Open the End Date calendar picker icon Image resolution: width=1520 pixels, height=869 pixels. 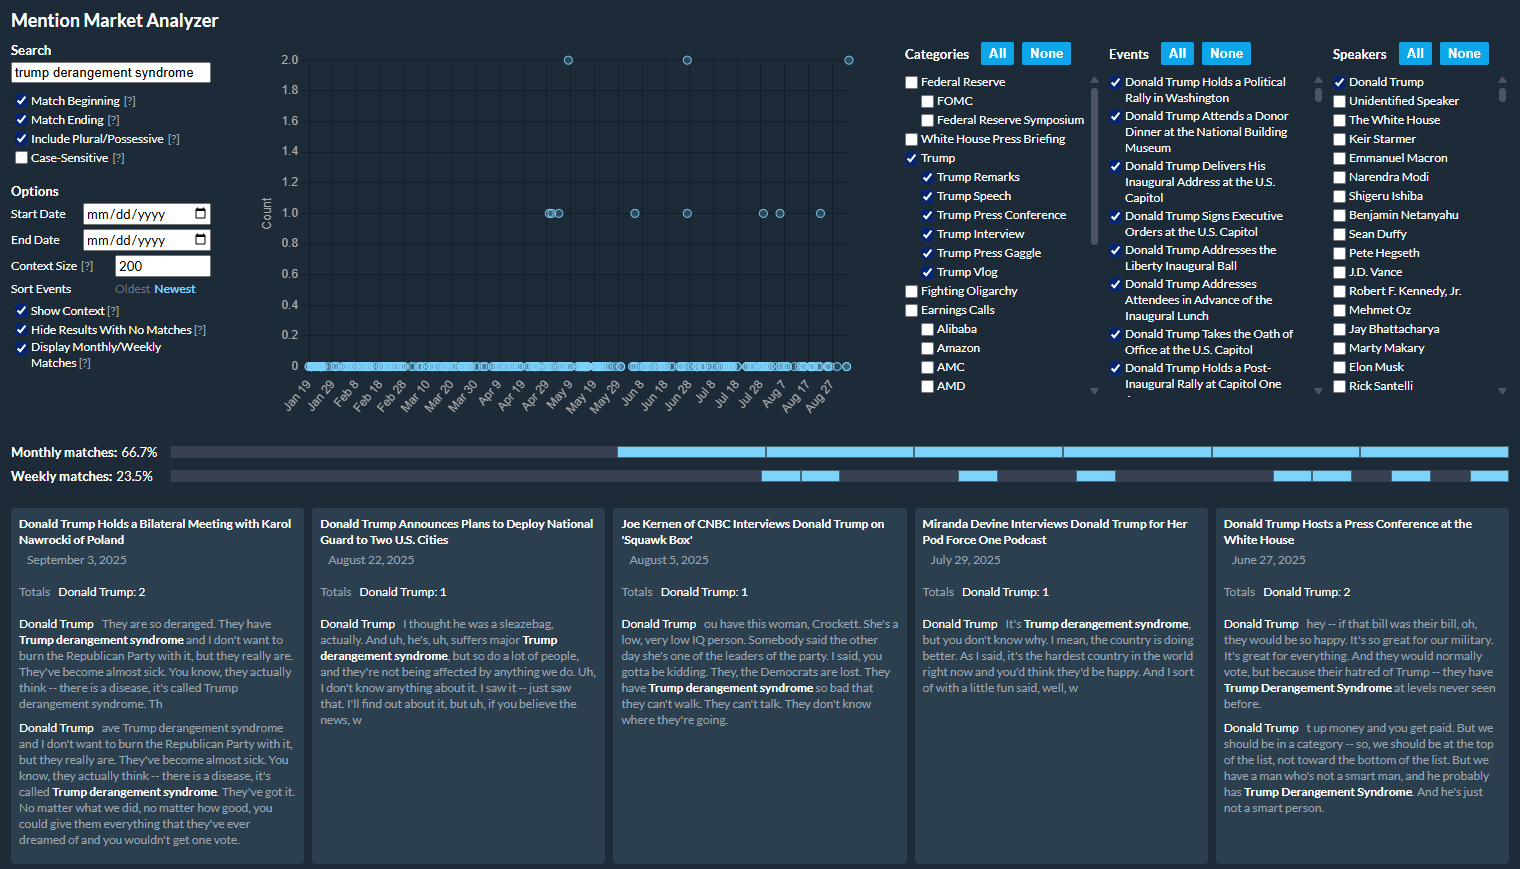point(200,240)
